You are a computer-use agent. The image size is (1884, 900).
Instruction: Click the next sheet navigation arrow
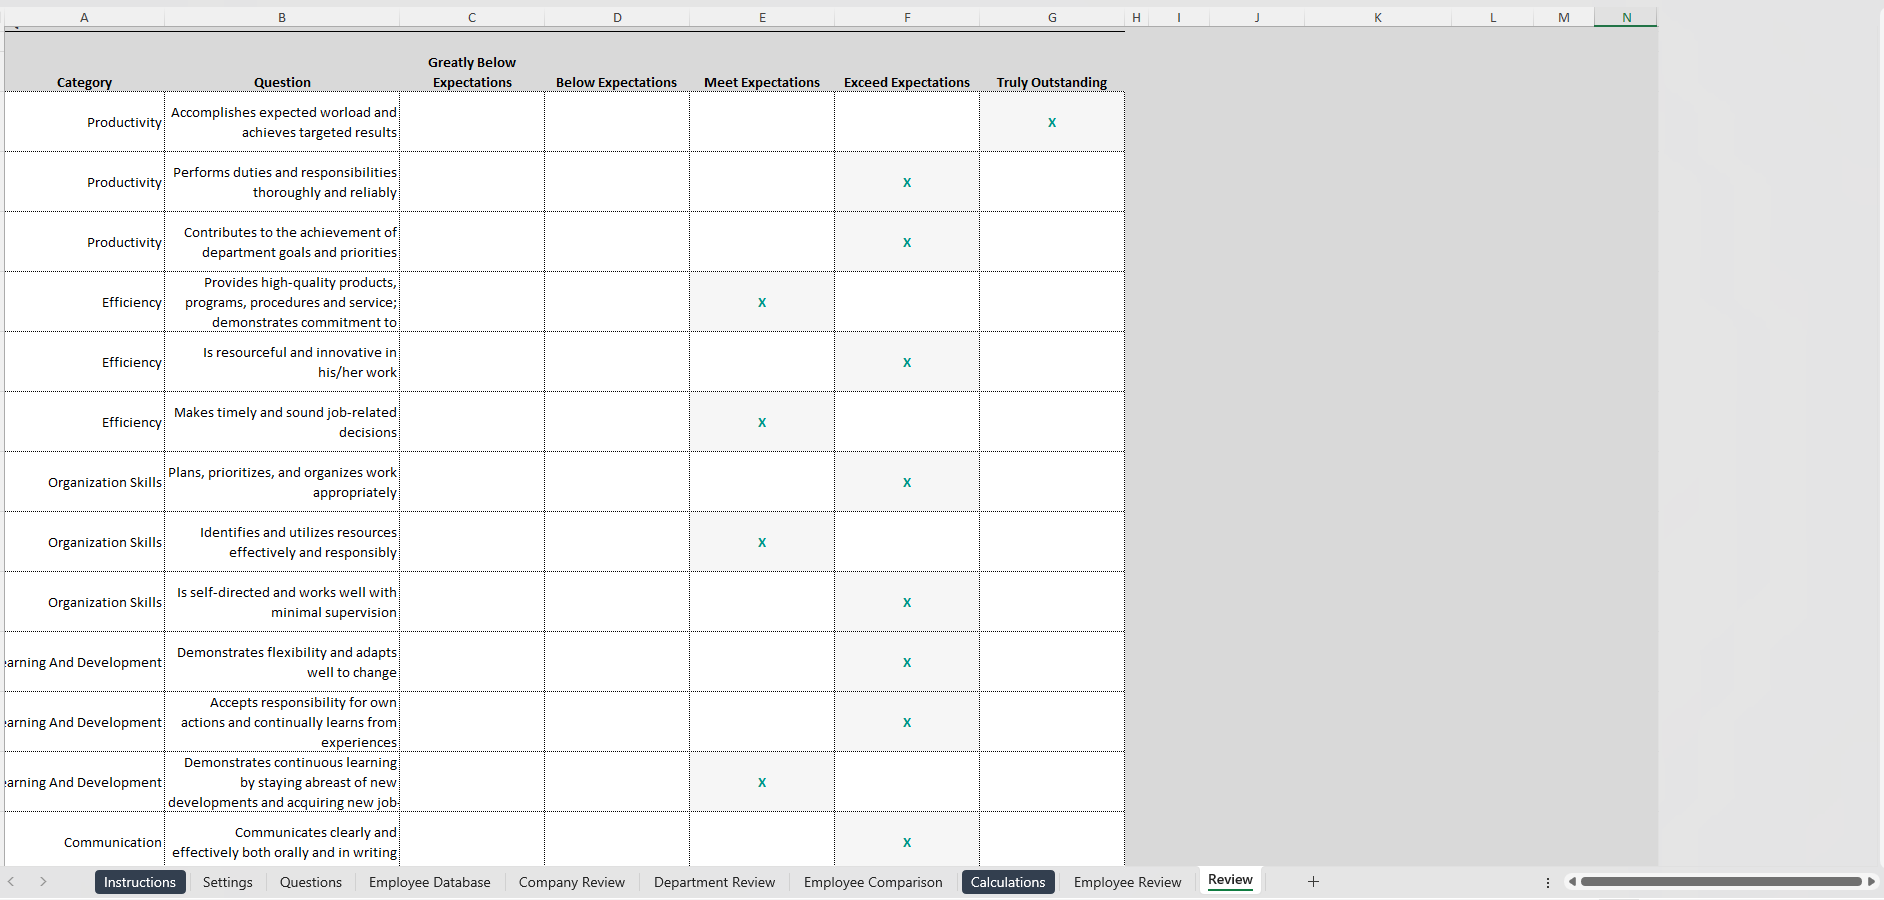pos(43,882)
